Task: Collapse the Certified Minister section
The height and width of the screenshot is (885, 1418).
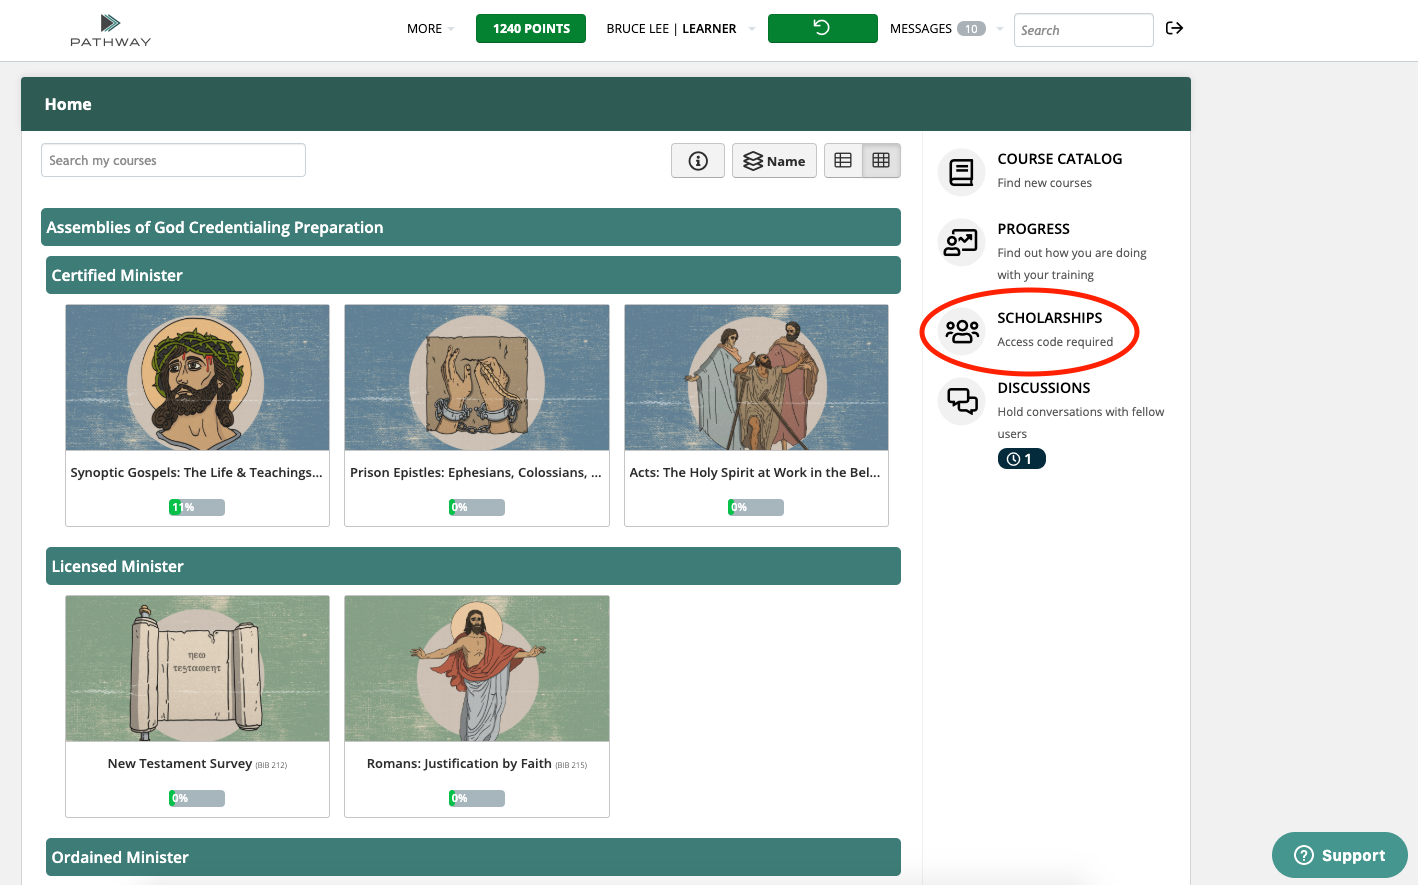Action: click(x=473, y=275)
